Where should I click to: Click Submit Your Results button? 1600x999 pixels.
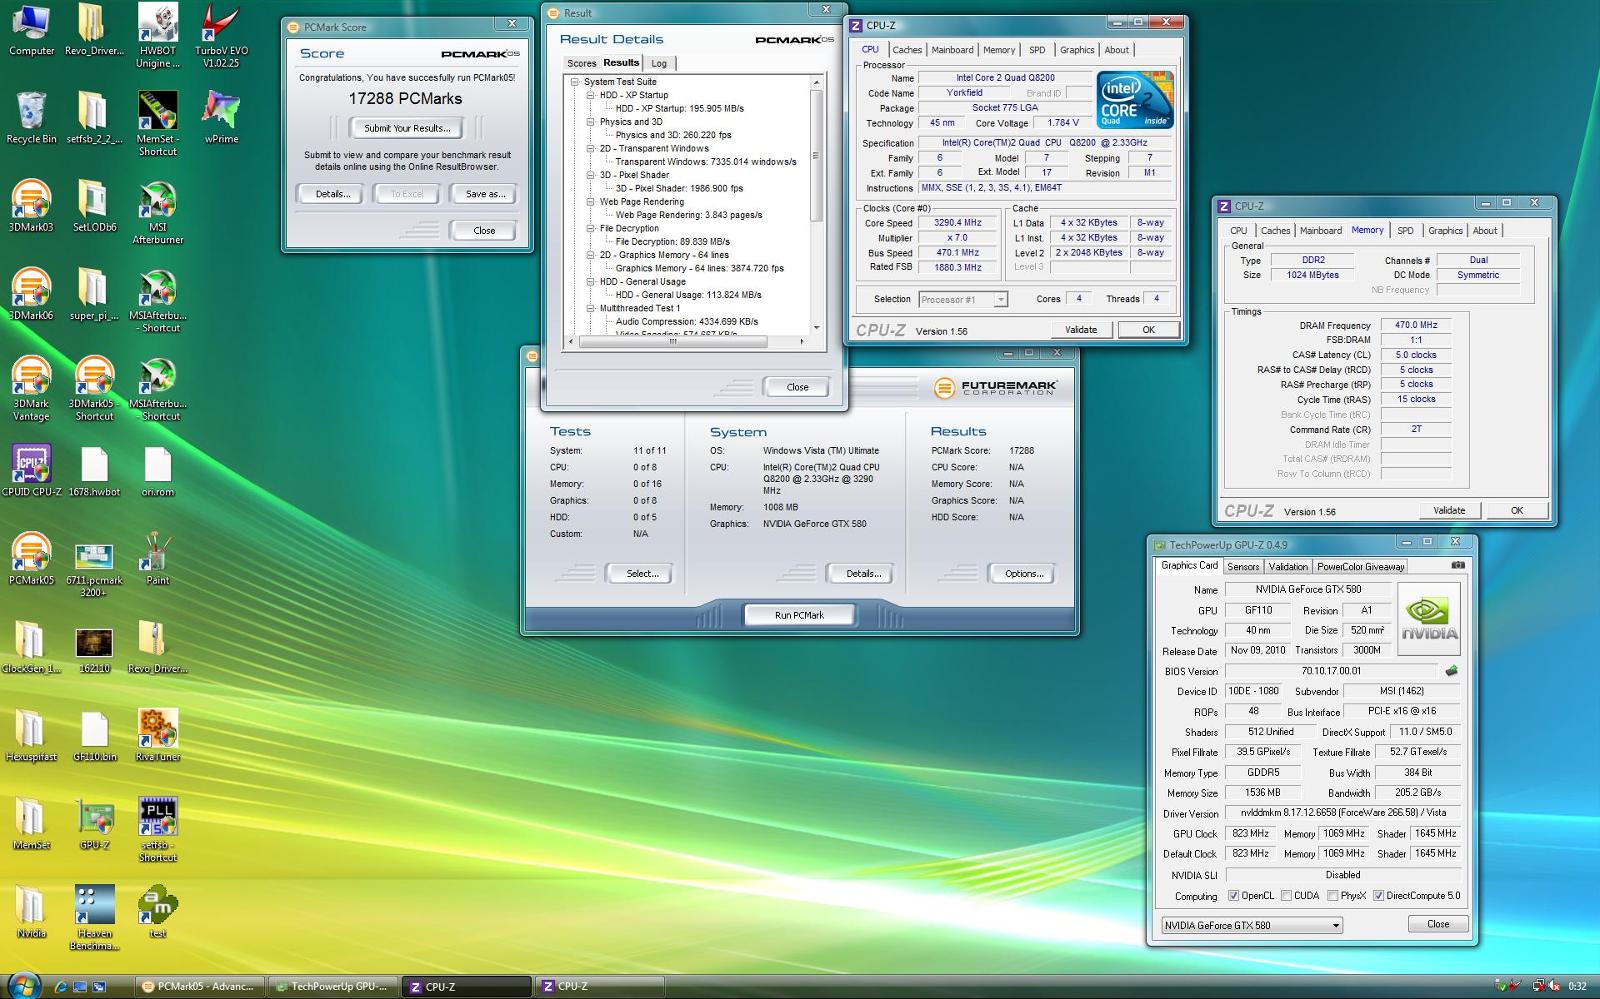click(407, 128)
